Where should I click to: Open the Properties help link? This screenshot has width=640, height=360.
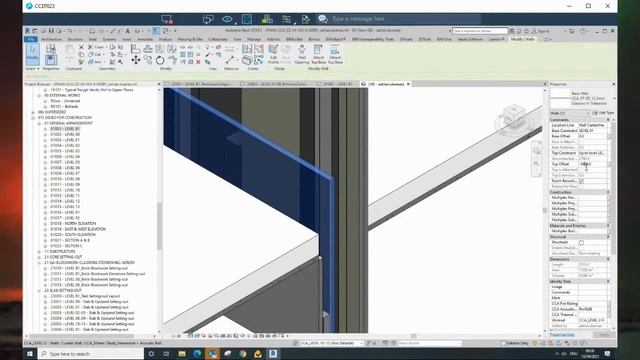point(562,335)
